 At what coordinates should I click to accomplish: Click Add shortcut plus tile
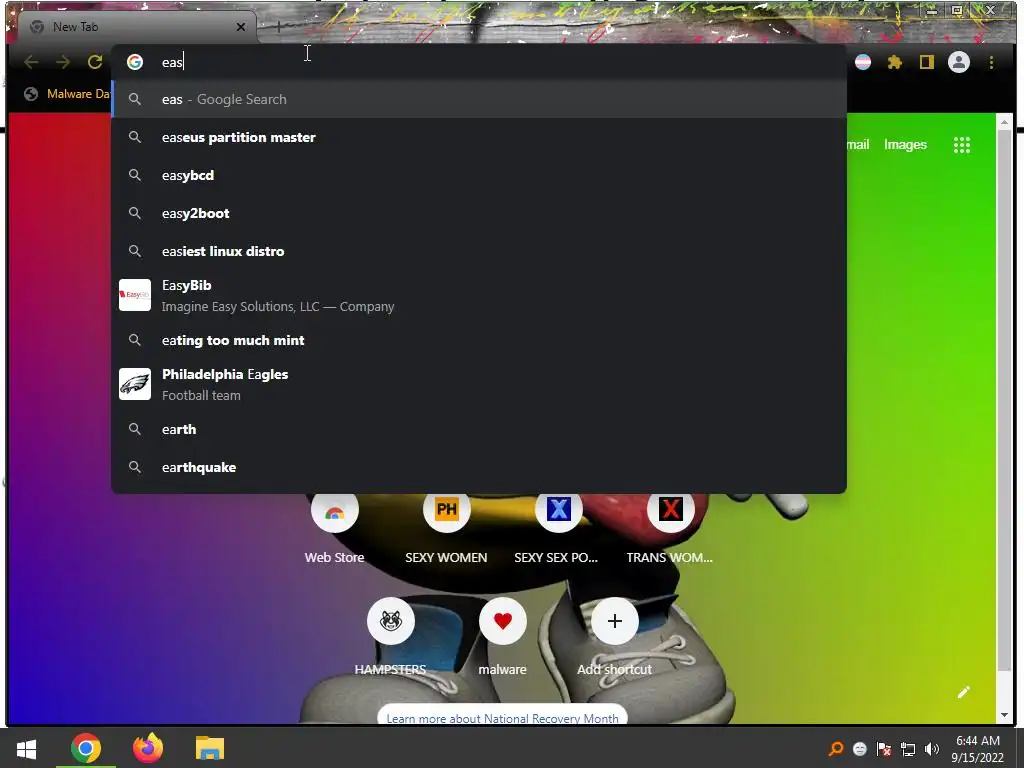coord(615,622)
